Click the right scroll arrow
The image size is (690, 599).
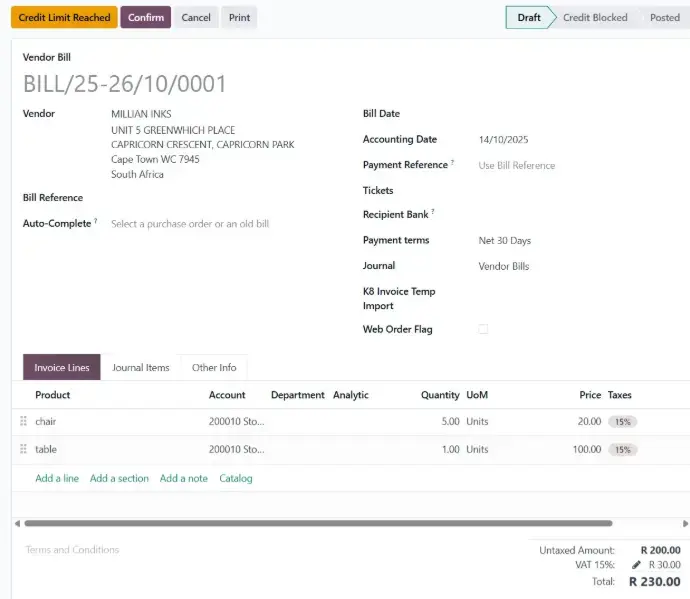(684, 523)
